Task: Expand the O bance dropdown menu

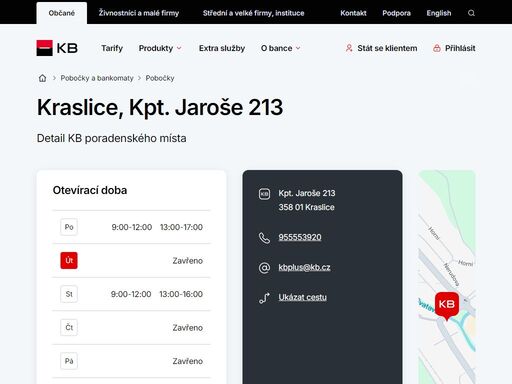Action: click(281, 48)
